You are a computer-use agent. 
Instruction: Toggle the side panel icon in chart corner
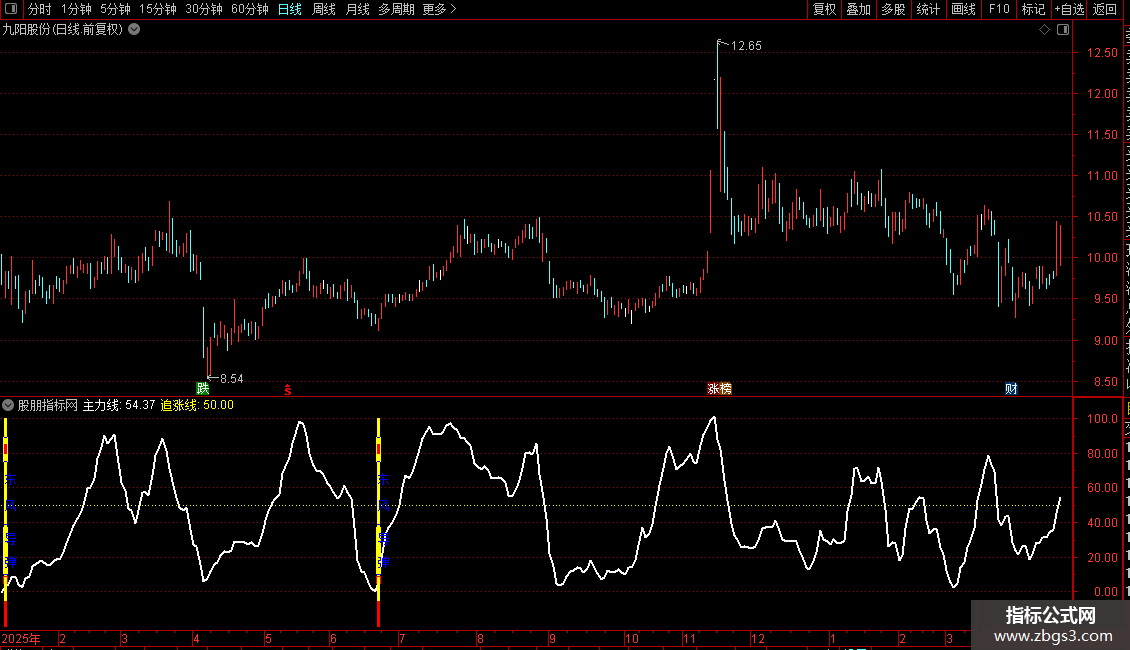(1063, 30)
